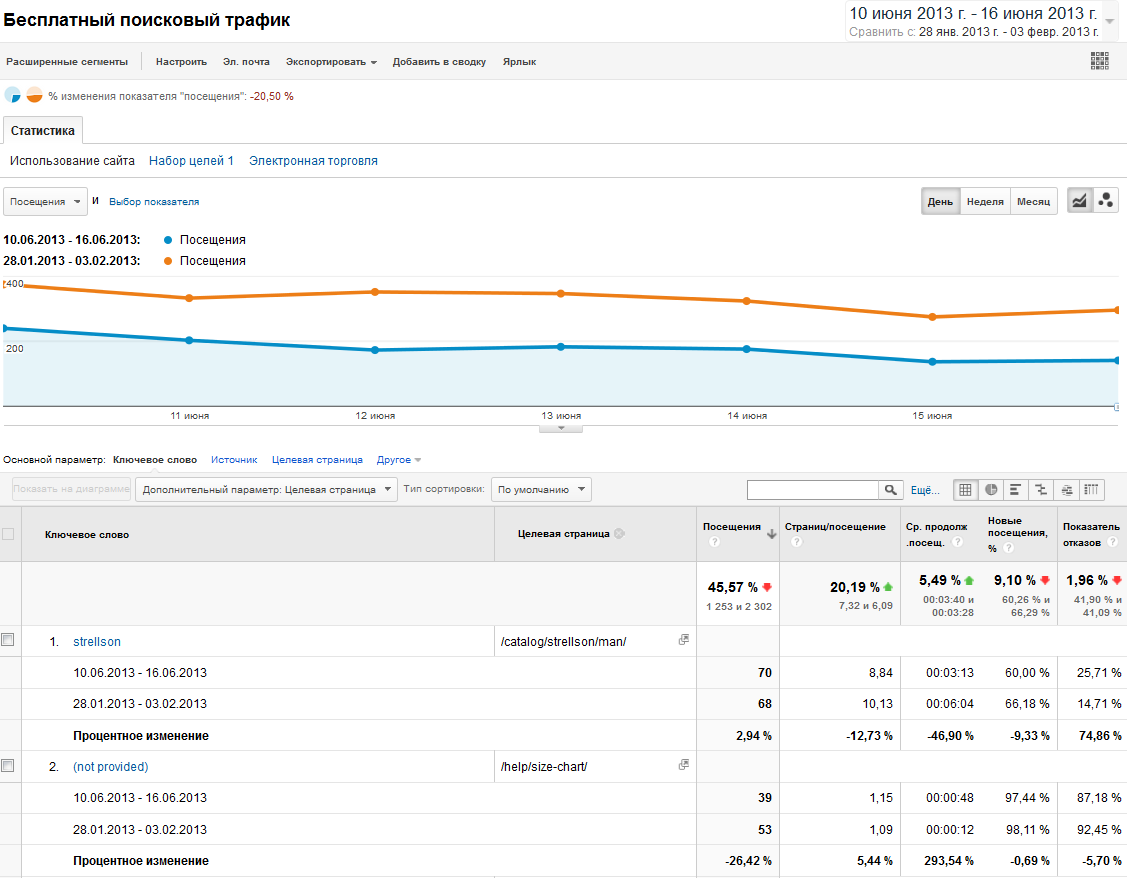Open Дополнительный параметр dropdown
1127x878 pixels.
tap(266, 489)
